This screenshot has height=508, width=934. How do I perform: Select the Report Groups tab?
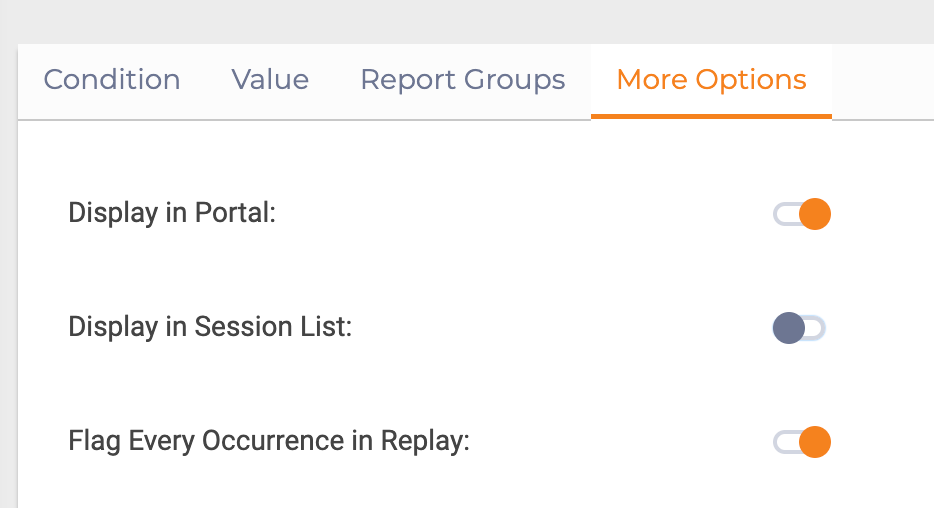462,80
